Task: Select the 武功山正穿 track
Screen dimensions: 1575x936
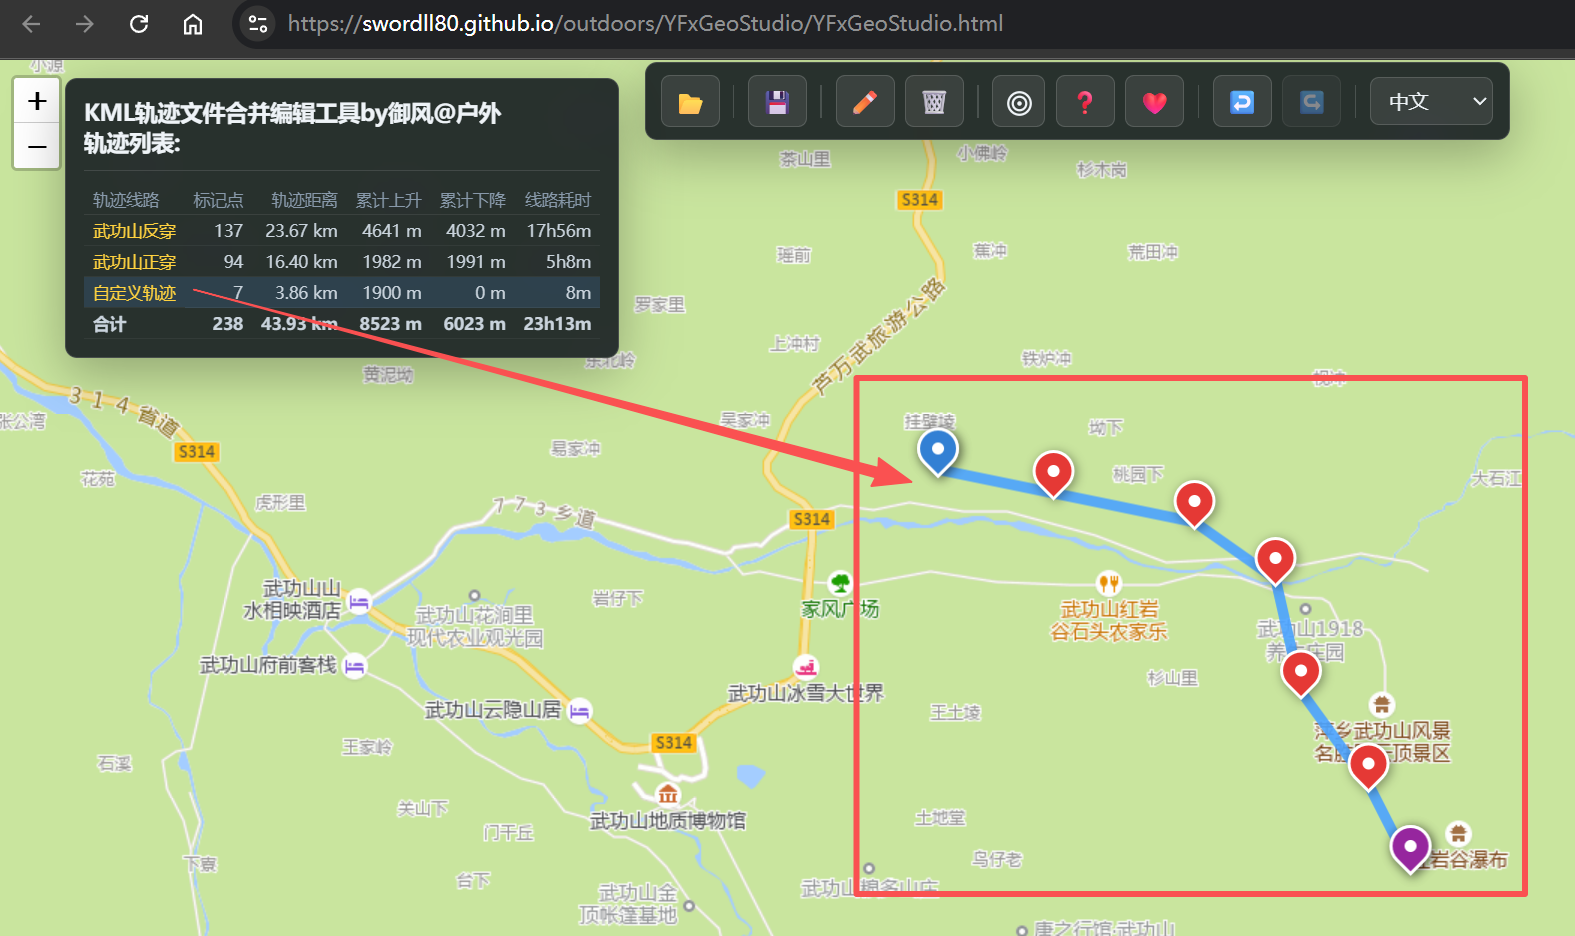Action: [x=134, y=262]
